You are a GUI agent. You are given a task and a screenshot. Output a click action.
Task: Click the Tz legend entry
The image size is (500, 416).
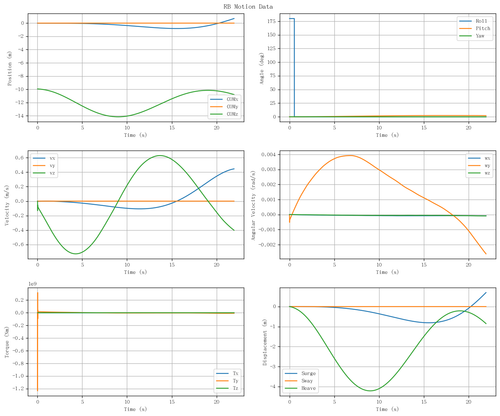click(x=227, y=388)
